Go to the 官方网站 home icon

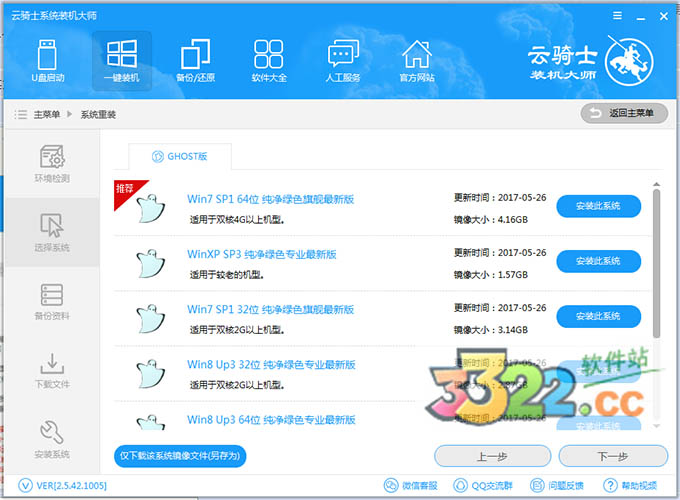coord(417,61)
